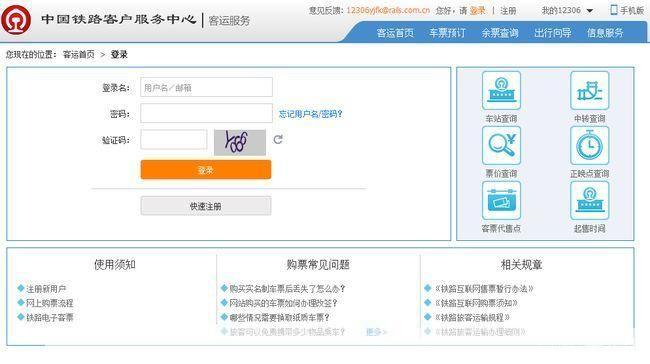Click the 更多> link under FAQs
The width and height of the screenshot is (650, 364).
[x=376, y=332]
